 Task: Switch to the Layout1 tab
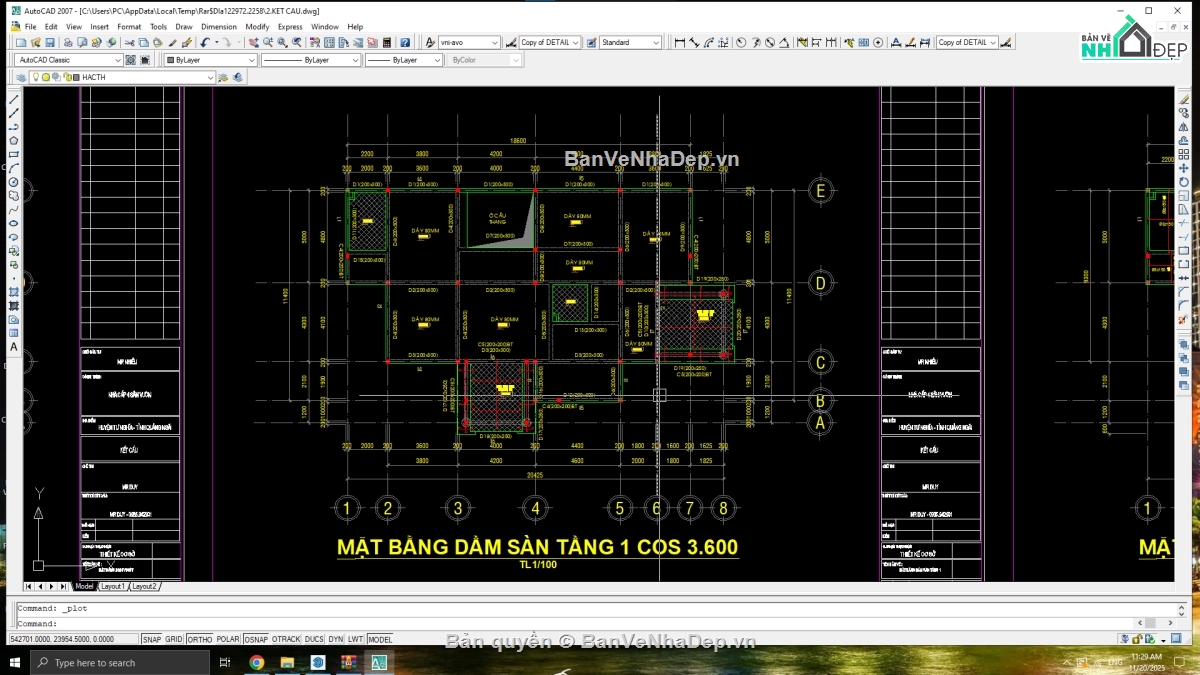[113, 586]
